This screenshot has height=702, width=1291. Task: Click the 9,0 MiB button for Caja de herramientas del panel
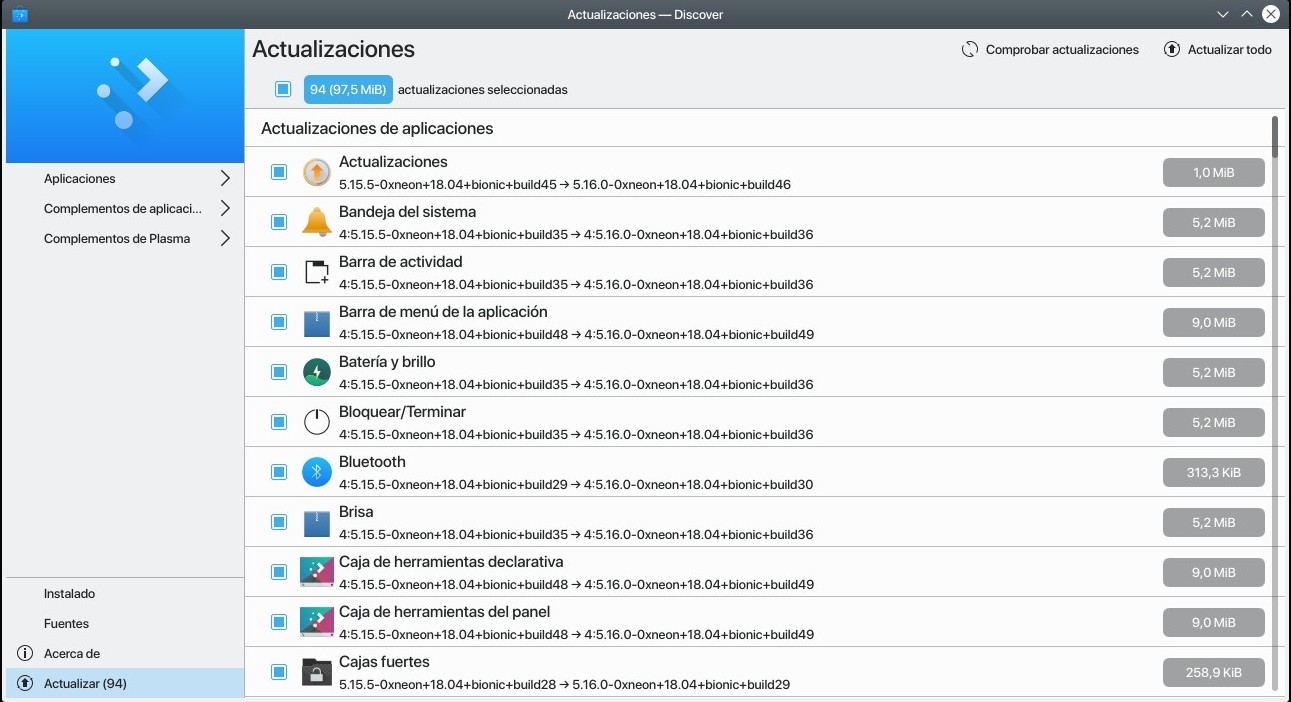coord(1213,622)
